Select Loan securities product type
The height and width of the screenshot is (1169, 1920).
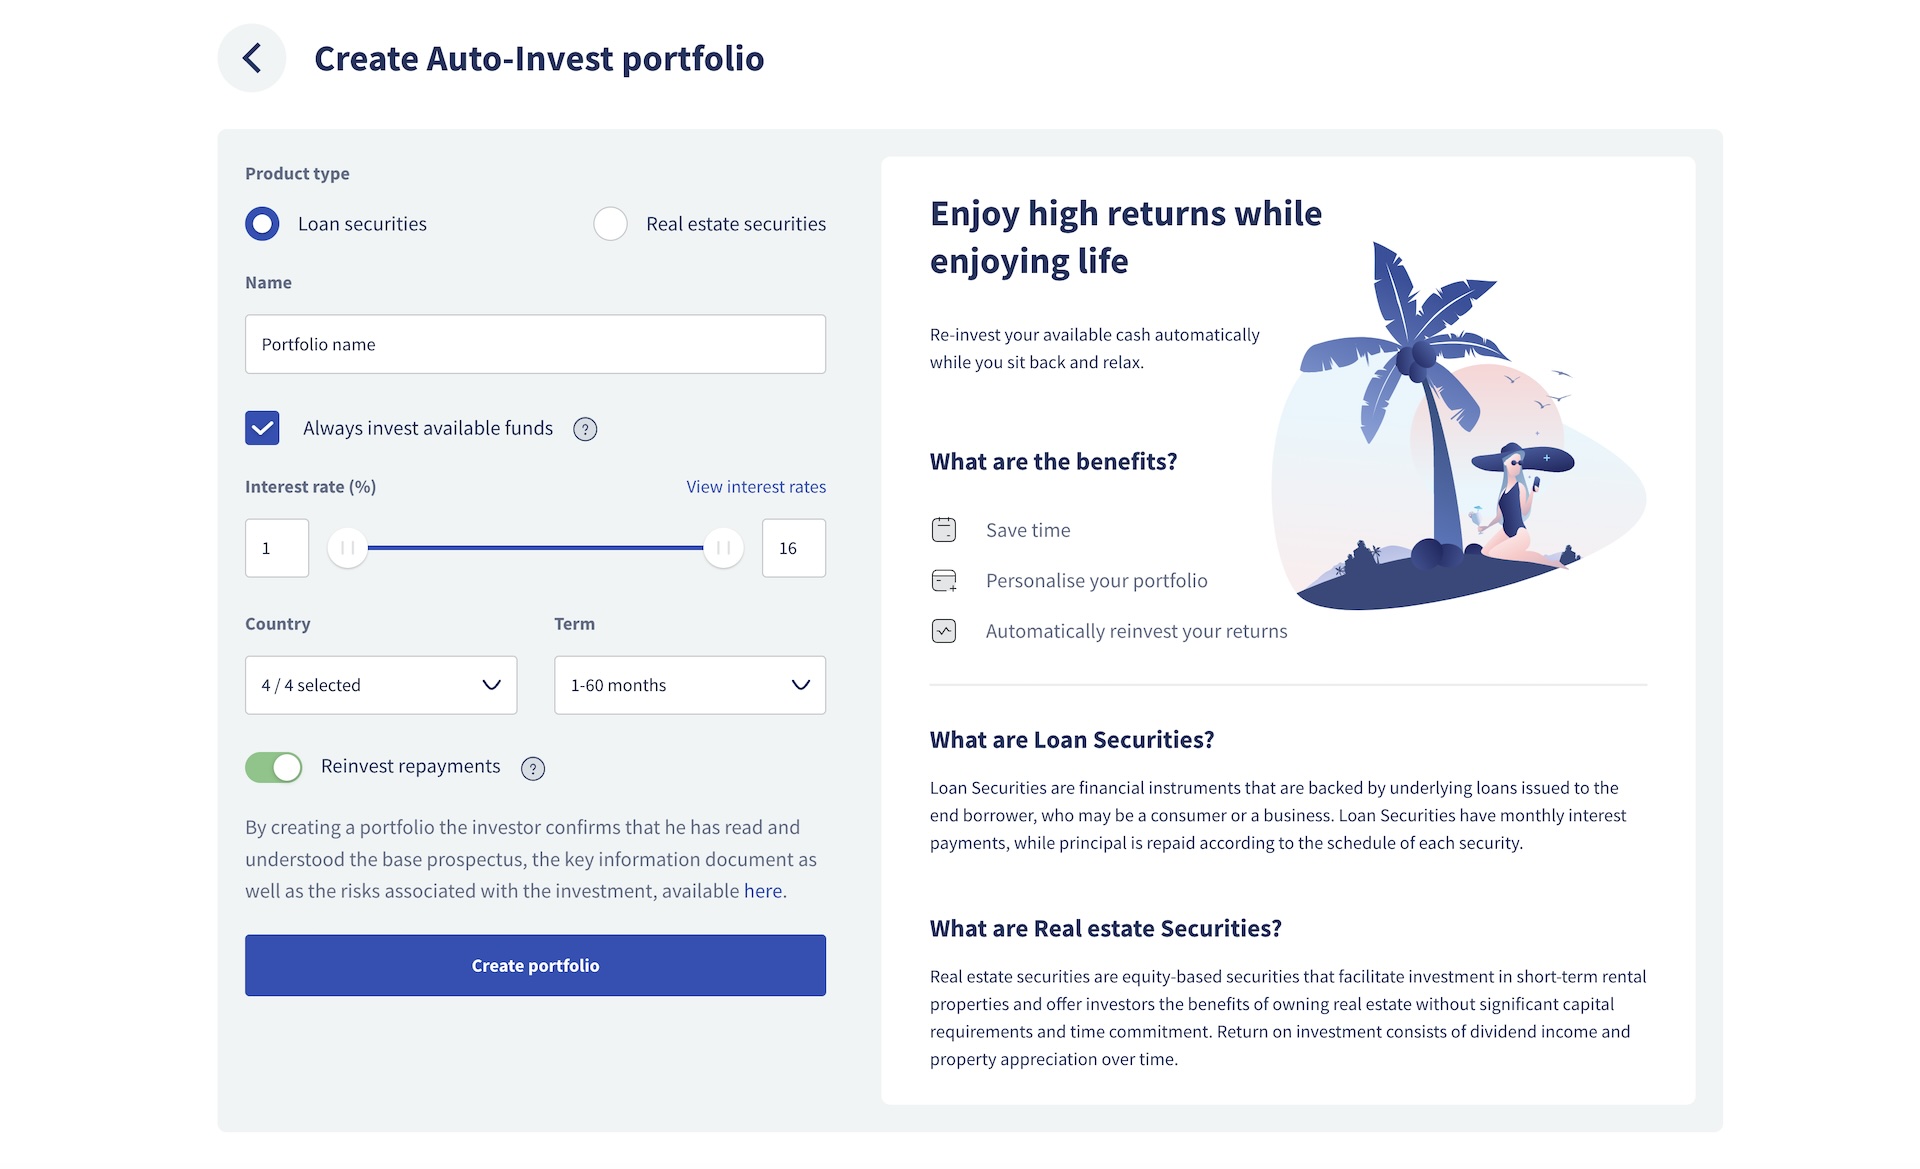coord(262,224)
